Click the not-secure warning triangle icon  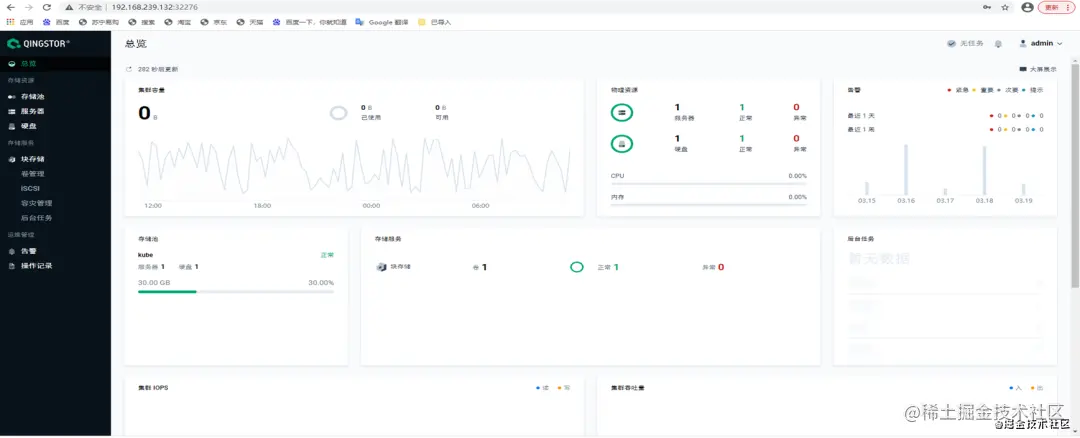click(70, 7)
